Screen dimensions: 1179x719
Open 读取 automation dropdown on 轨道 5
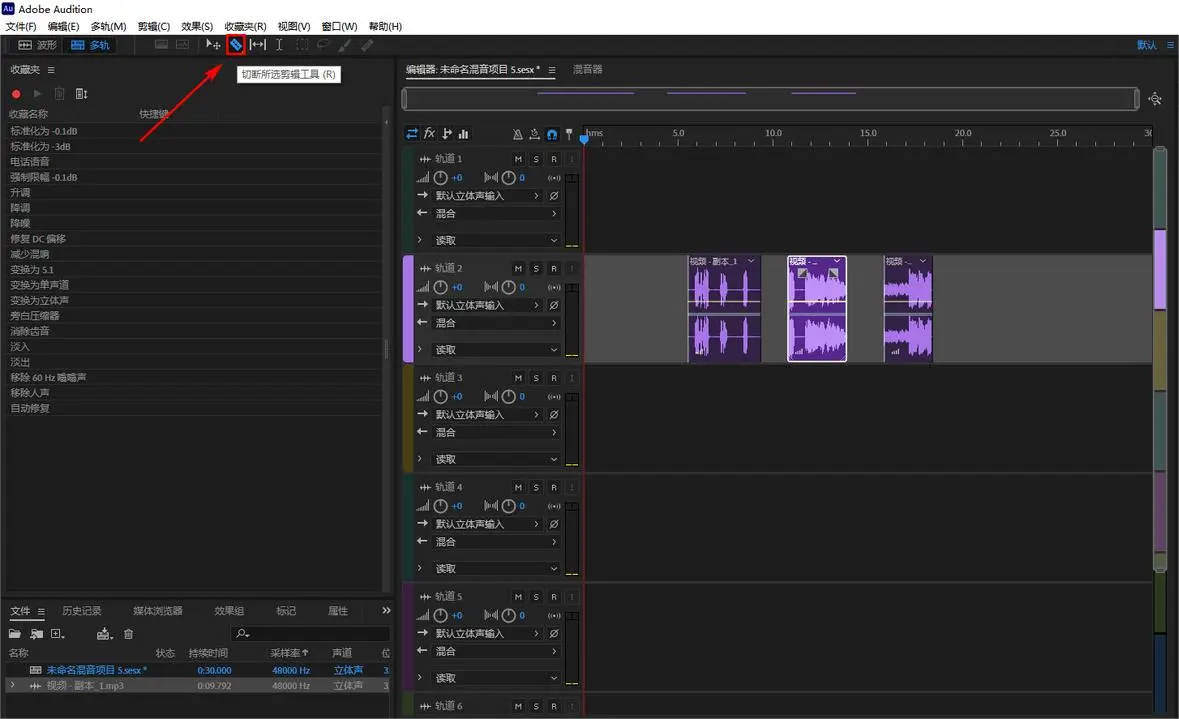pos(496,678)
